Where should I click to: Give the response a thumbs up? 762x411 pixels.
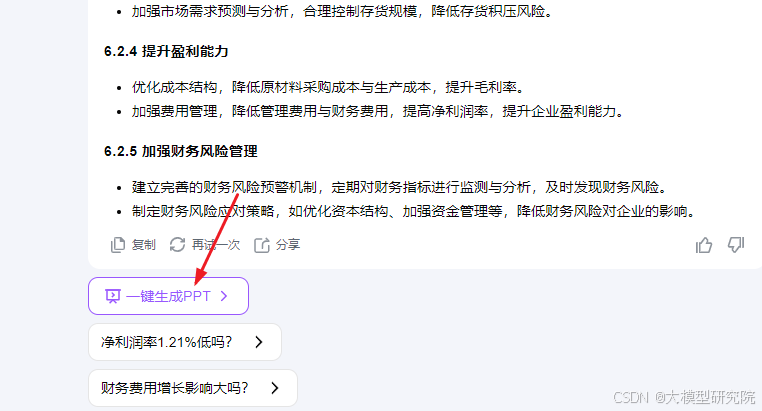click(x=704, y=245)
